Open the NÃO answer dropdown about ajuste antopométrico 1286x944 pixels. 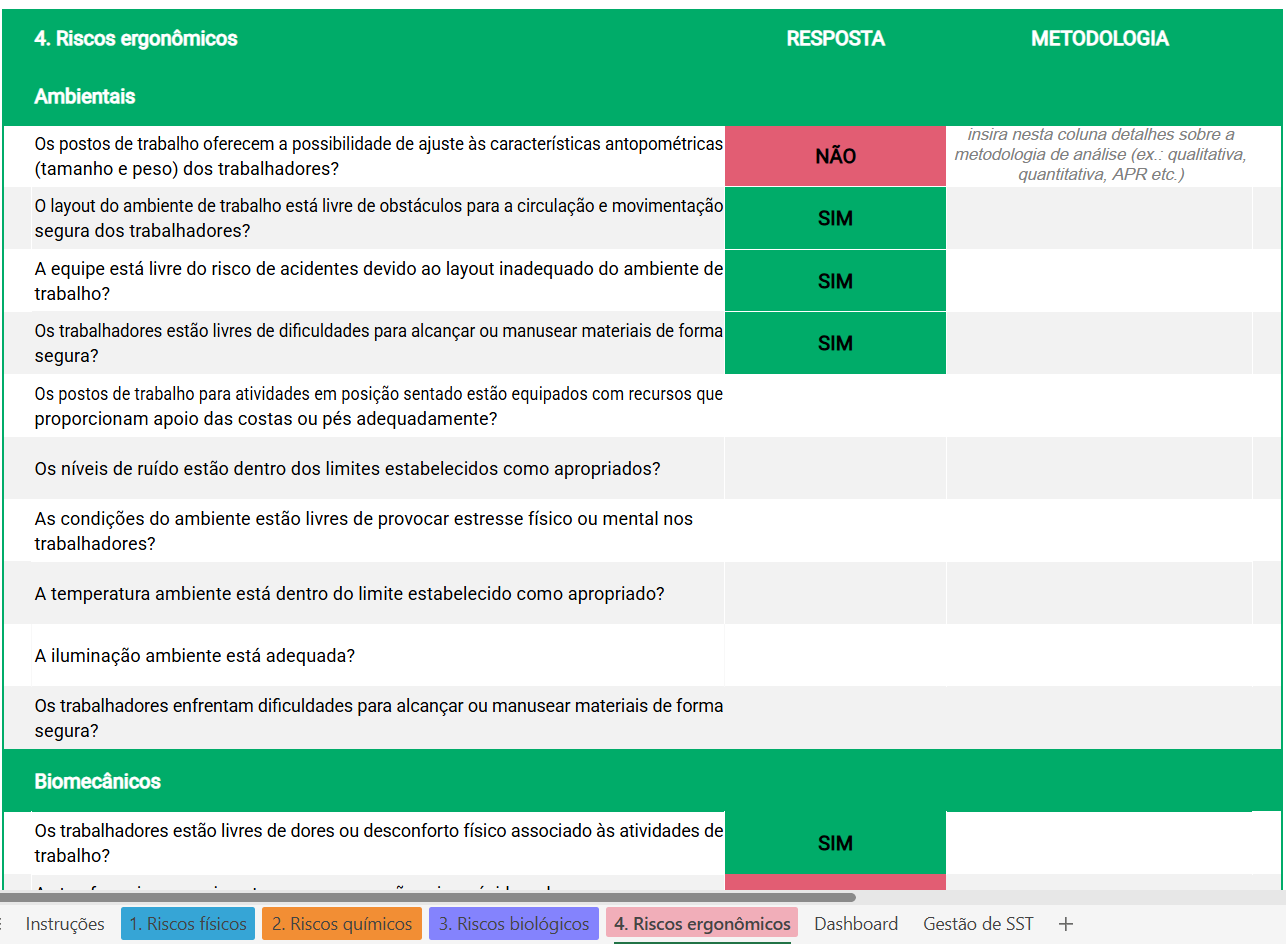point(835,156)
